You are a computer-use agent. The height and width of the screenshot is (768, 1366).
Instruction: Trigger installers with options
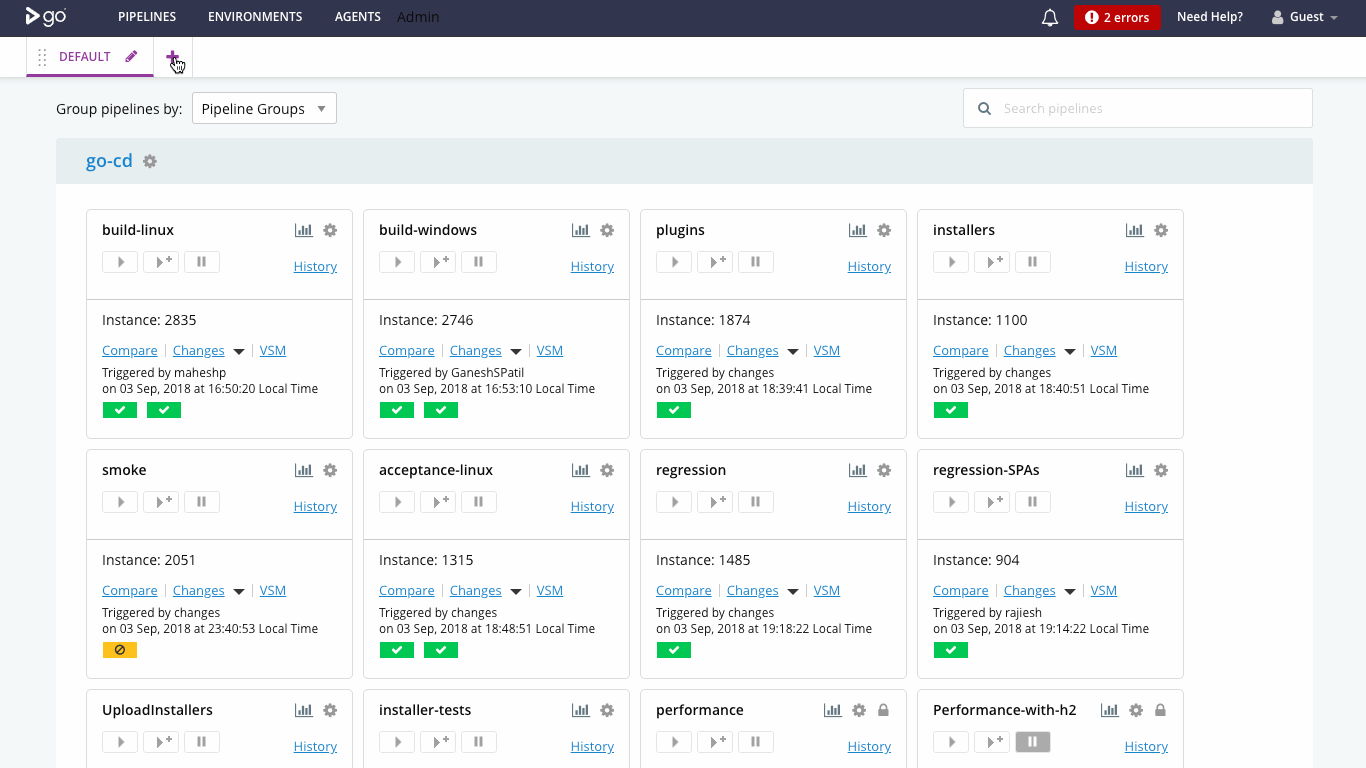coord(992,262)
